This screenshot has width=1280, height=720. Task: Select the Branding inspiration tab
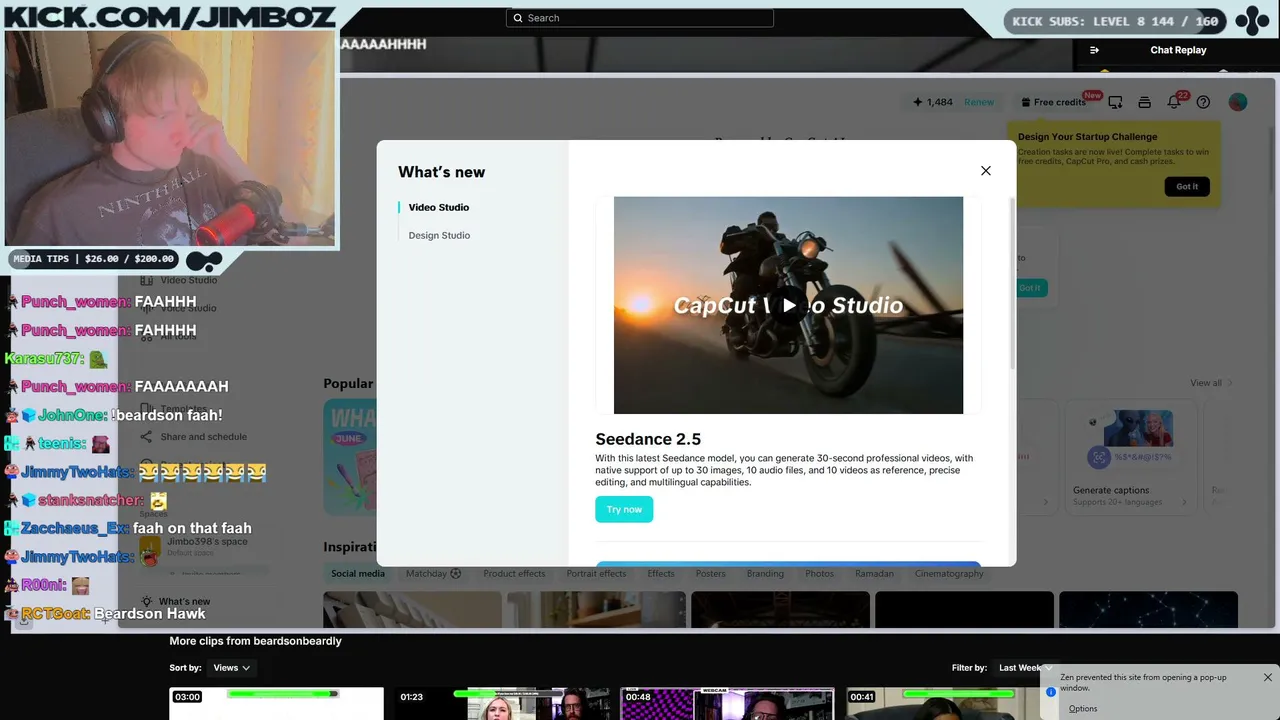tap(765, 574)
